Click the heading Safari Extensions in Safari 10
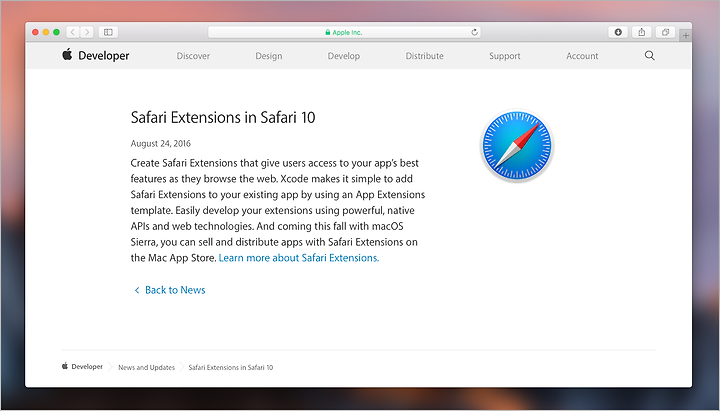This screenshot has width=720, height=411. pos(223,118)
